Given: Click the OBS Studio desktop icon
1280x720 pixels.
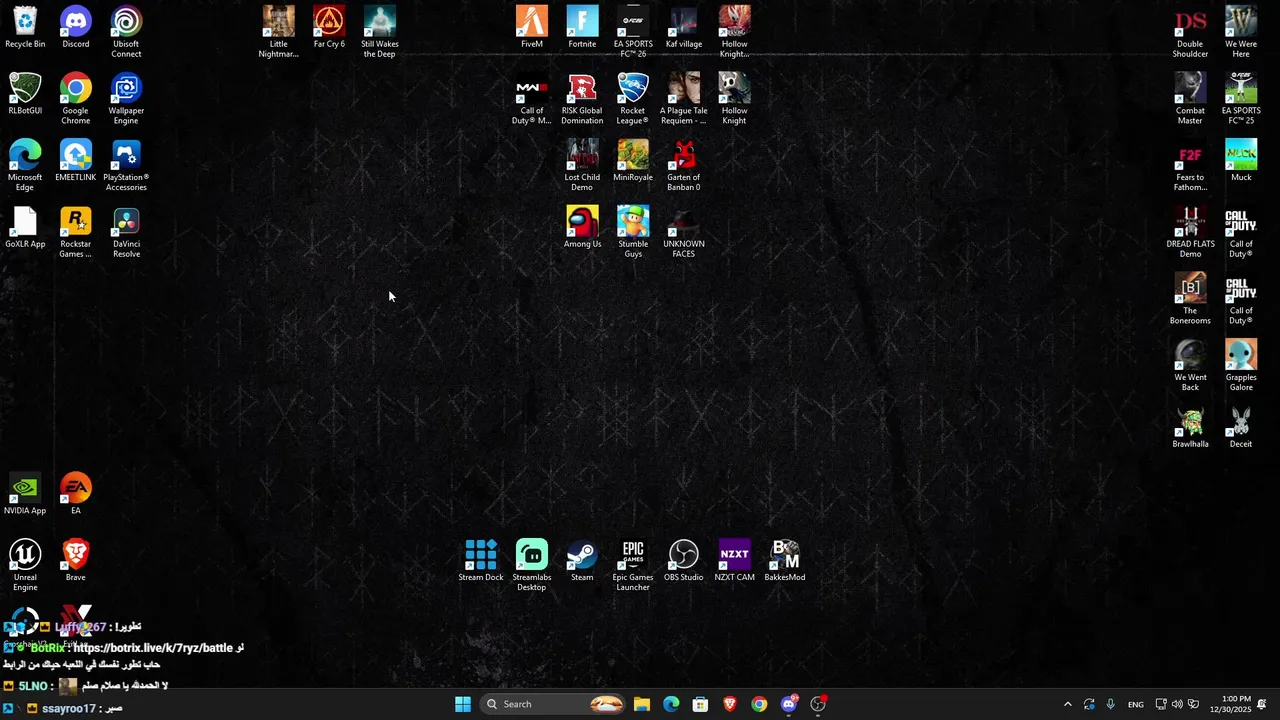Looking at the screenshot, I should (x=684, y=561).
